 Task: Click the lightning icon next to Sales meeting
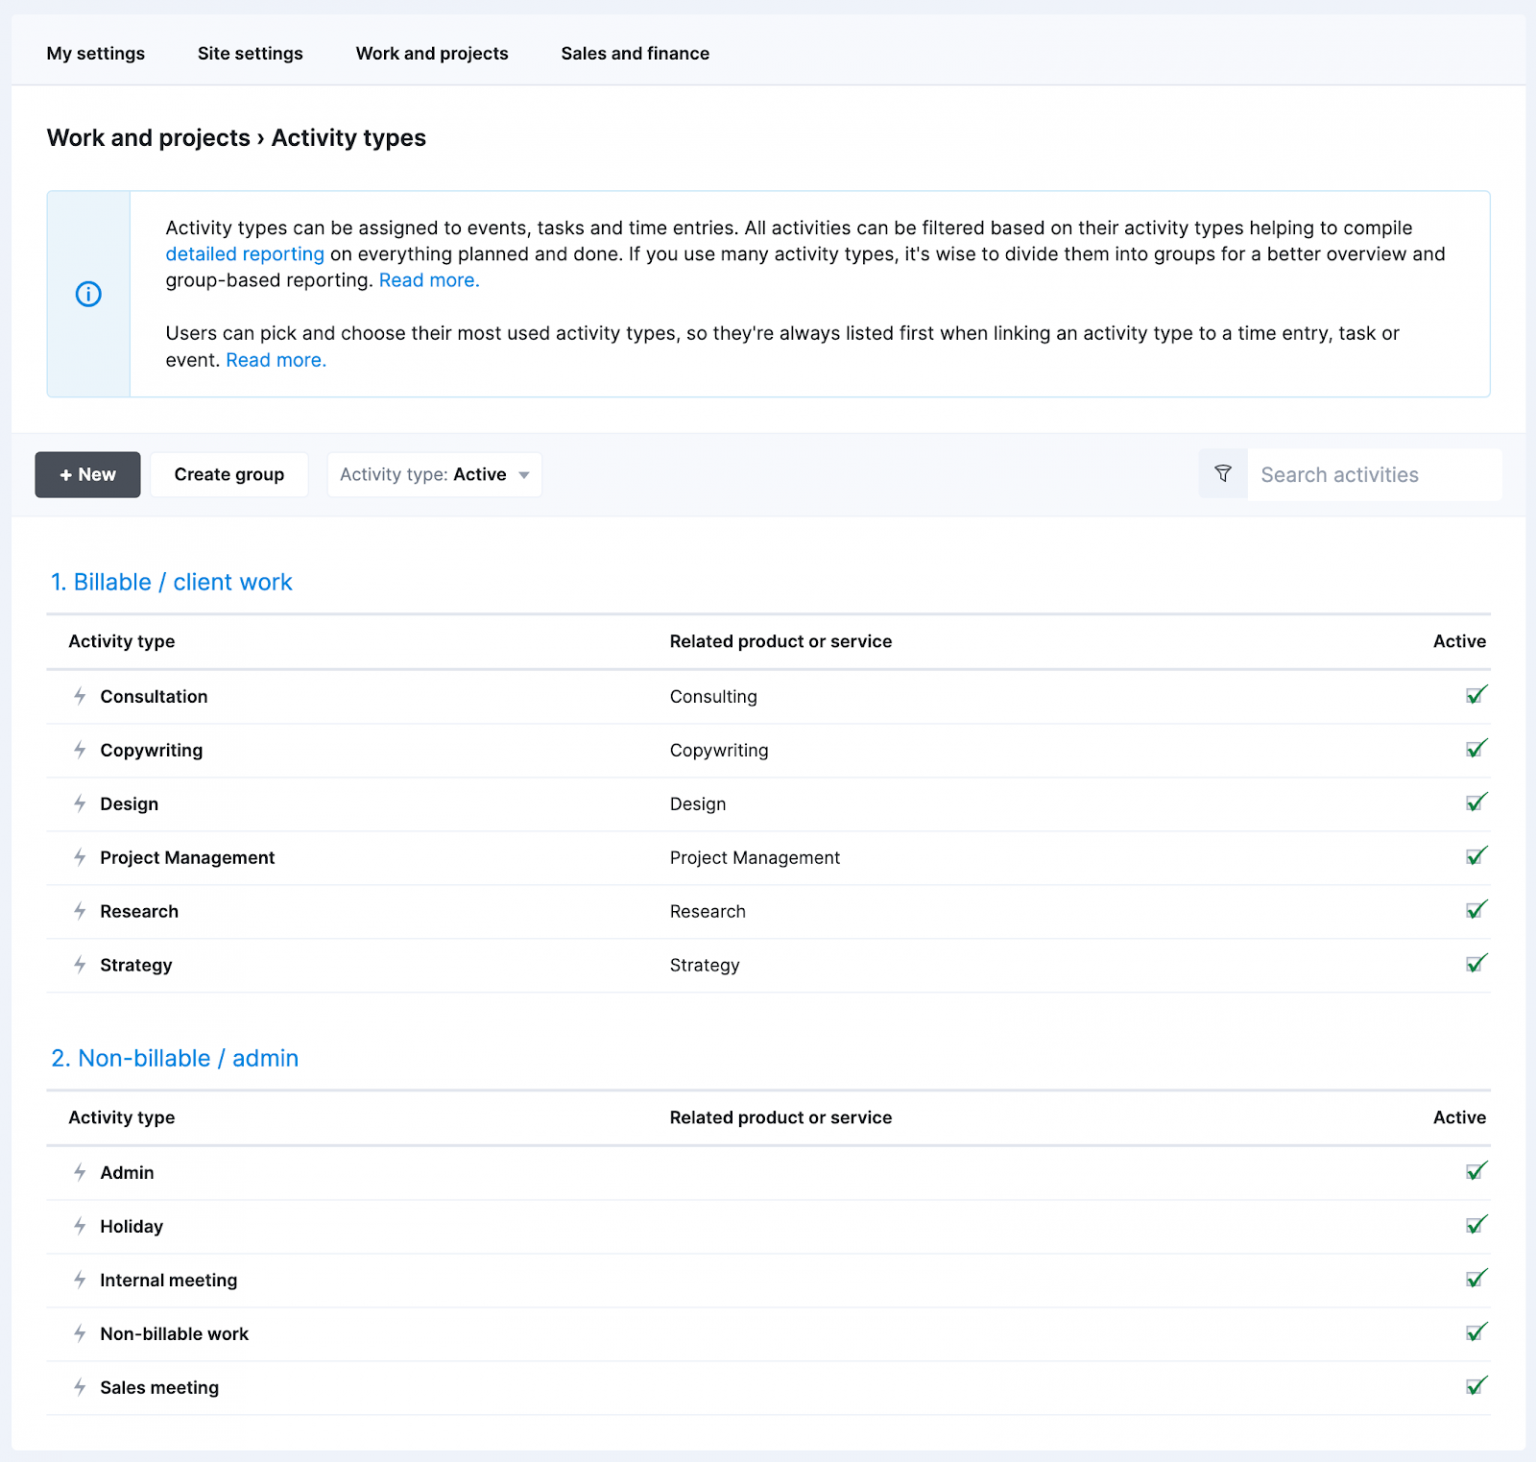(x=80, y=1387)
